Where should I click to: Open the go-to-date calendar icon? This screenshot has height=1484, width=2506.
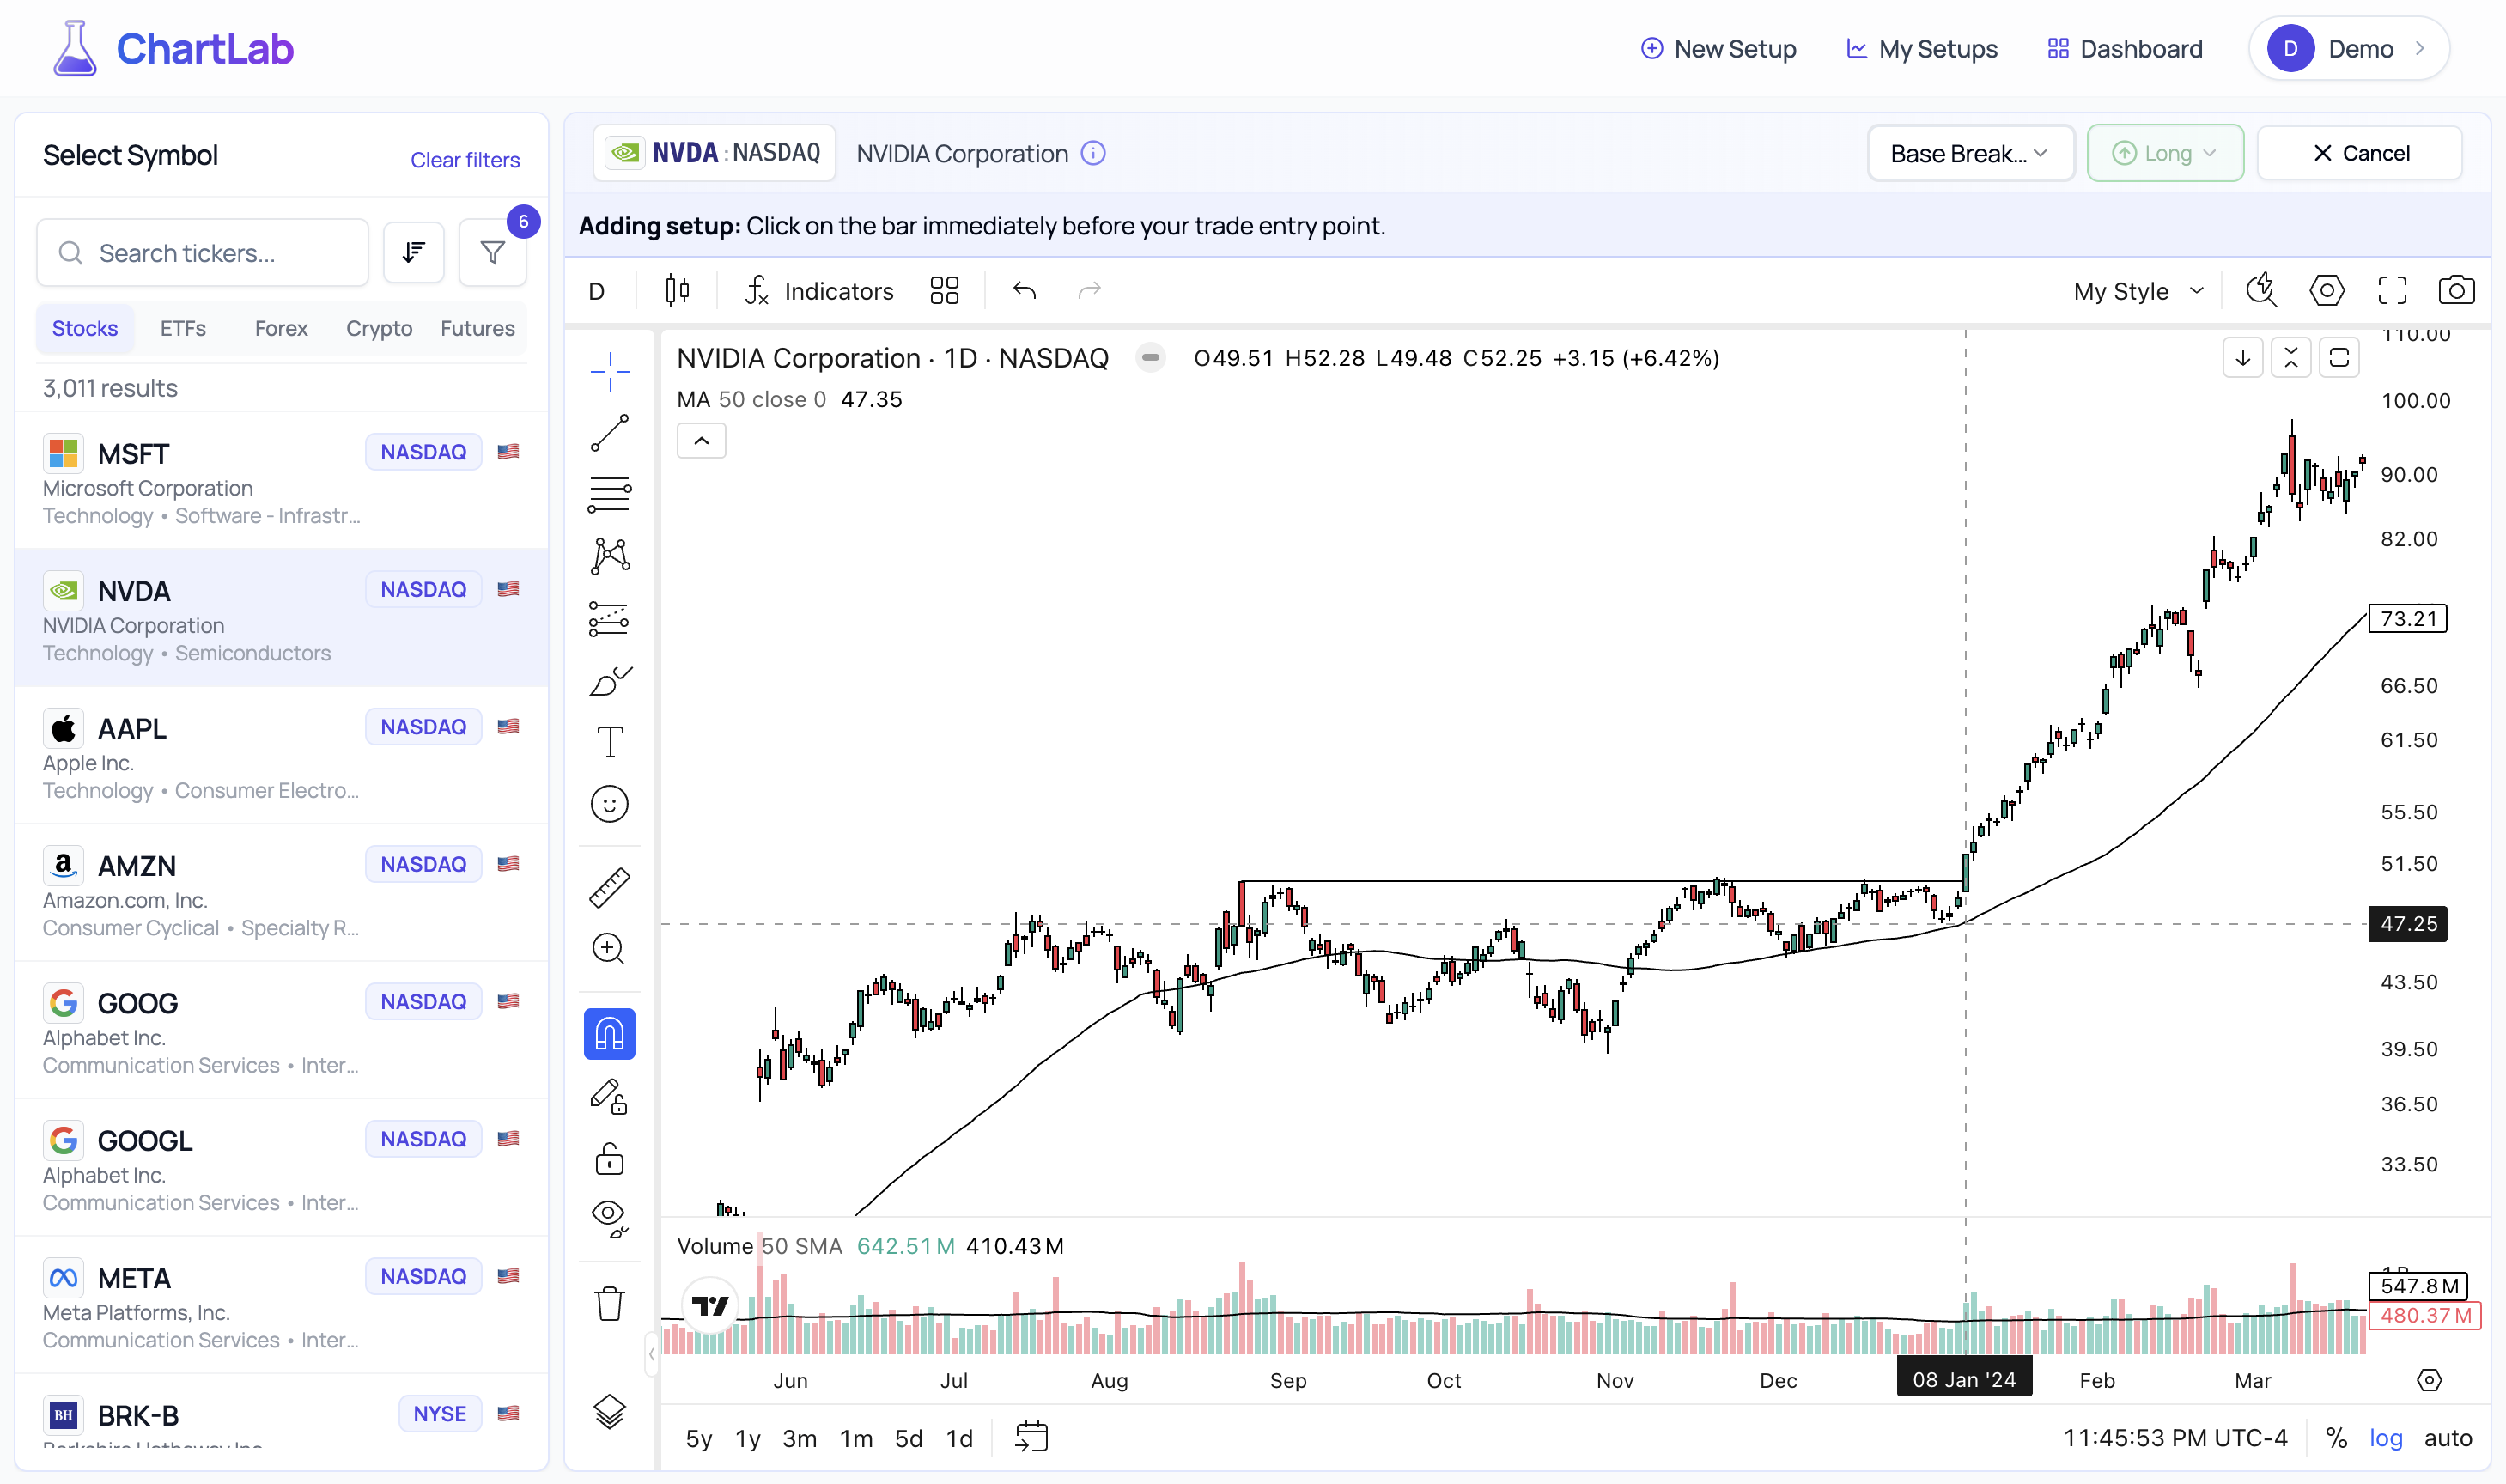pyautogui.click(x=1031, y=1438)
